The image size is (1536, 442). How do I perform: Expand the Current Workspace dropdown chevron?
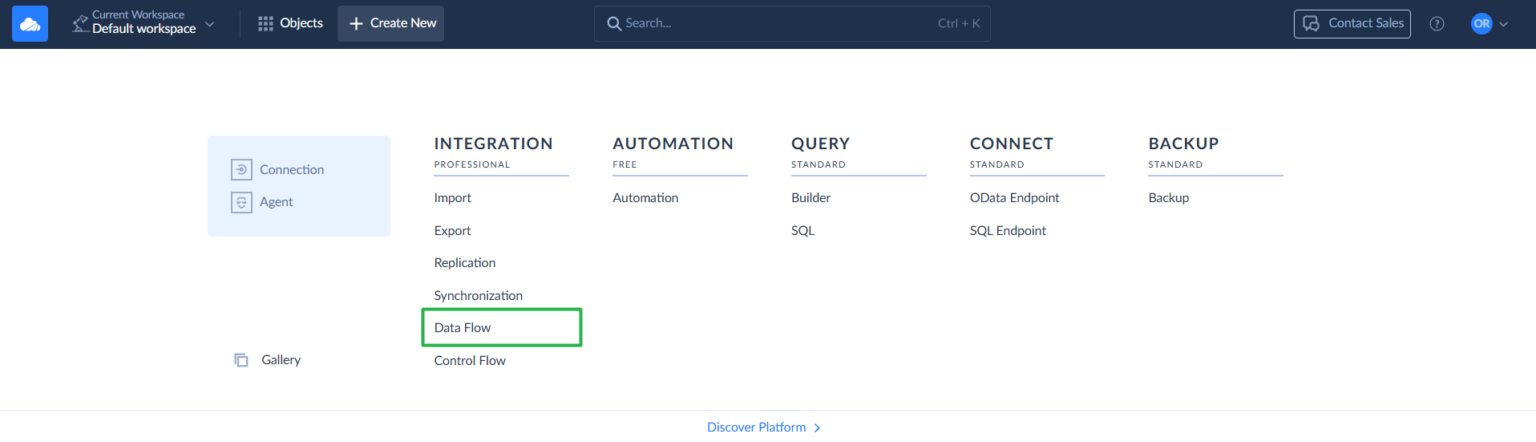coord(210,24)
